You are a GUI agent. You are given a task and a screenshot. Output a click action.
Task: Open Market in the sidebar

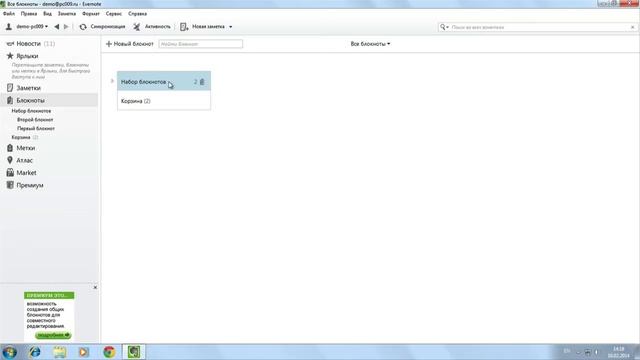[26, 173]
